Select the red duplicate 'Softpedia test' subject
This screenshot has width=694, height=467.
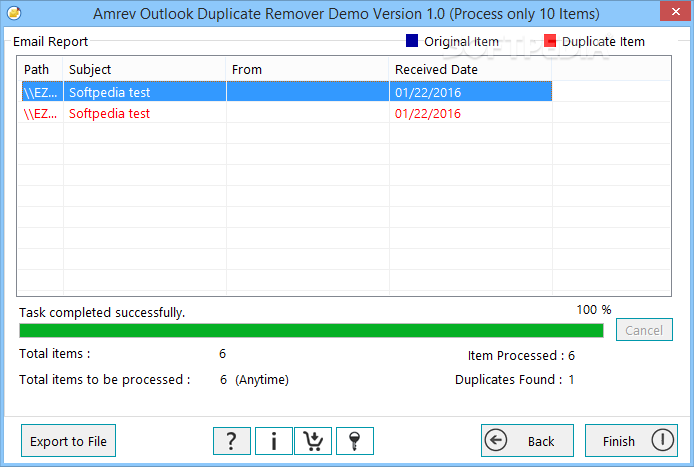click(x=109, y=113)
